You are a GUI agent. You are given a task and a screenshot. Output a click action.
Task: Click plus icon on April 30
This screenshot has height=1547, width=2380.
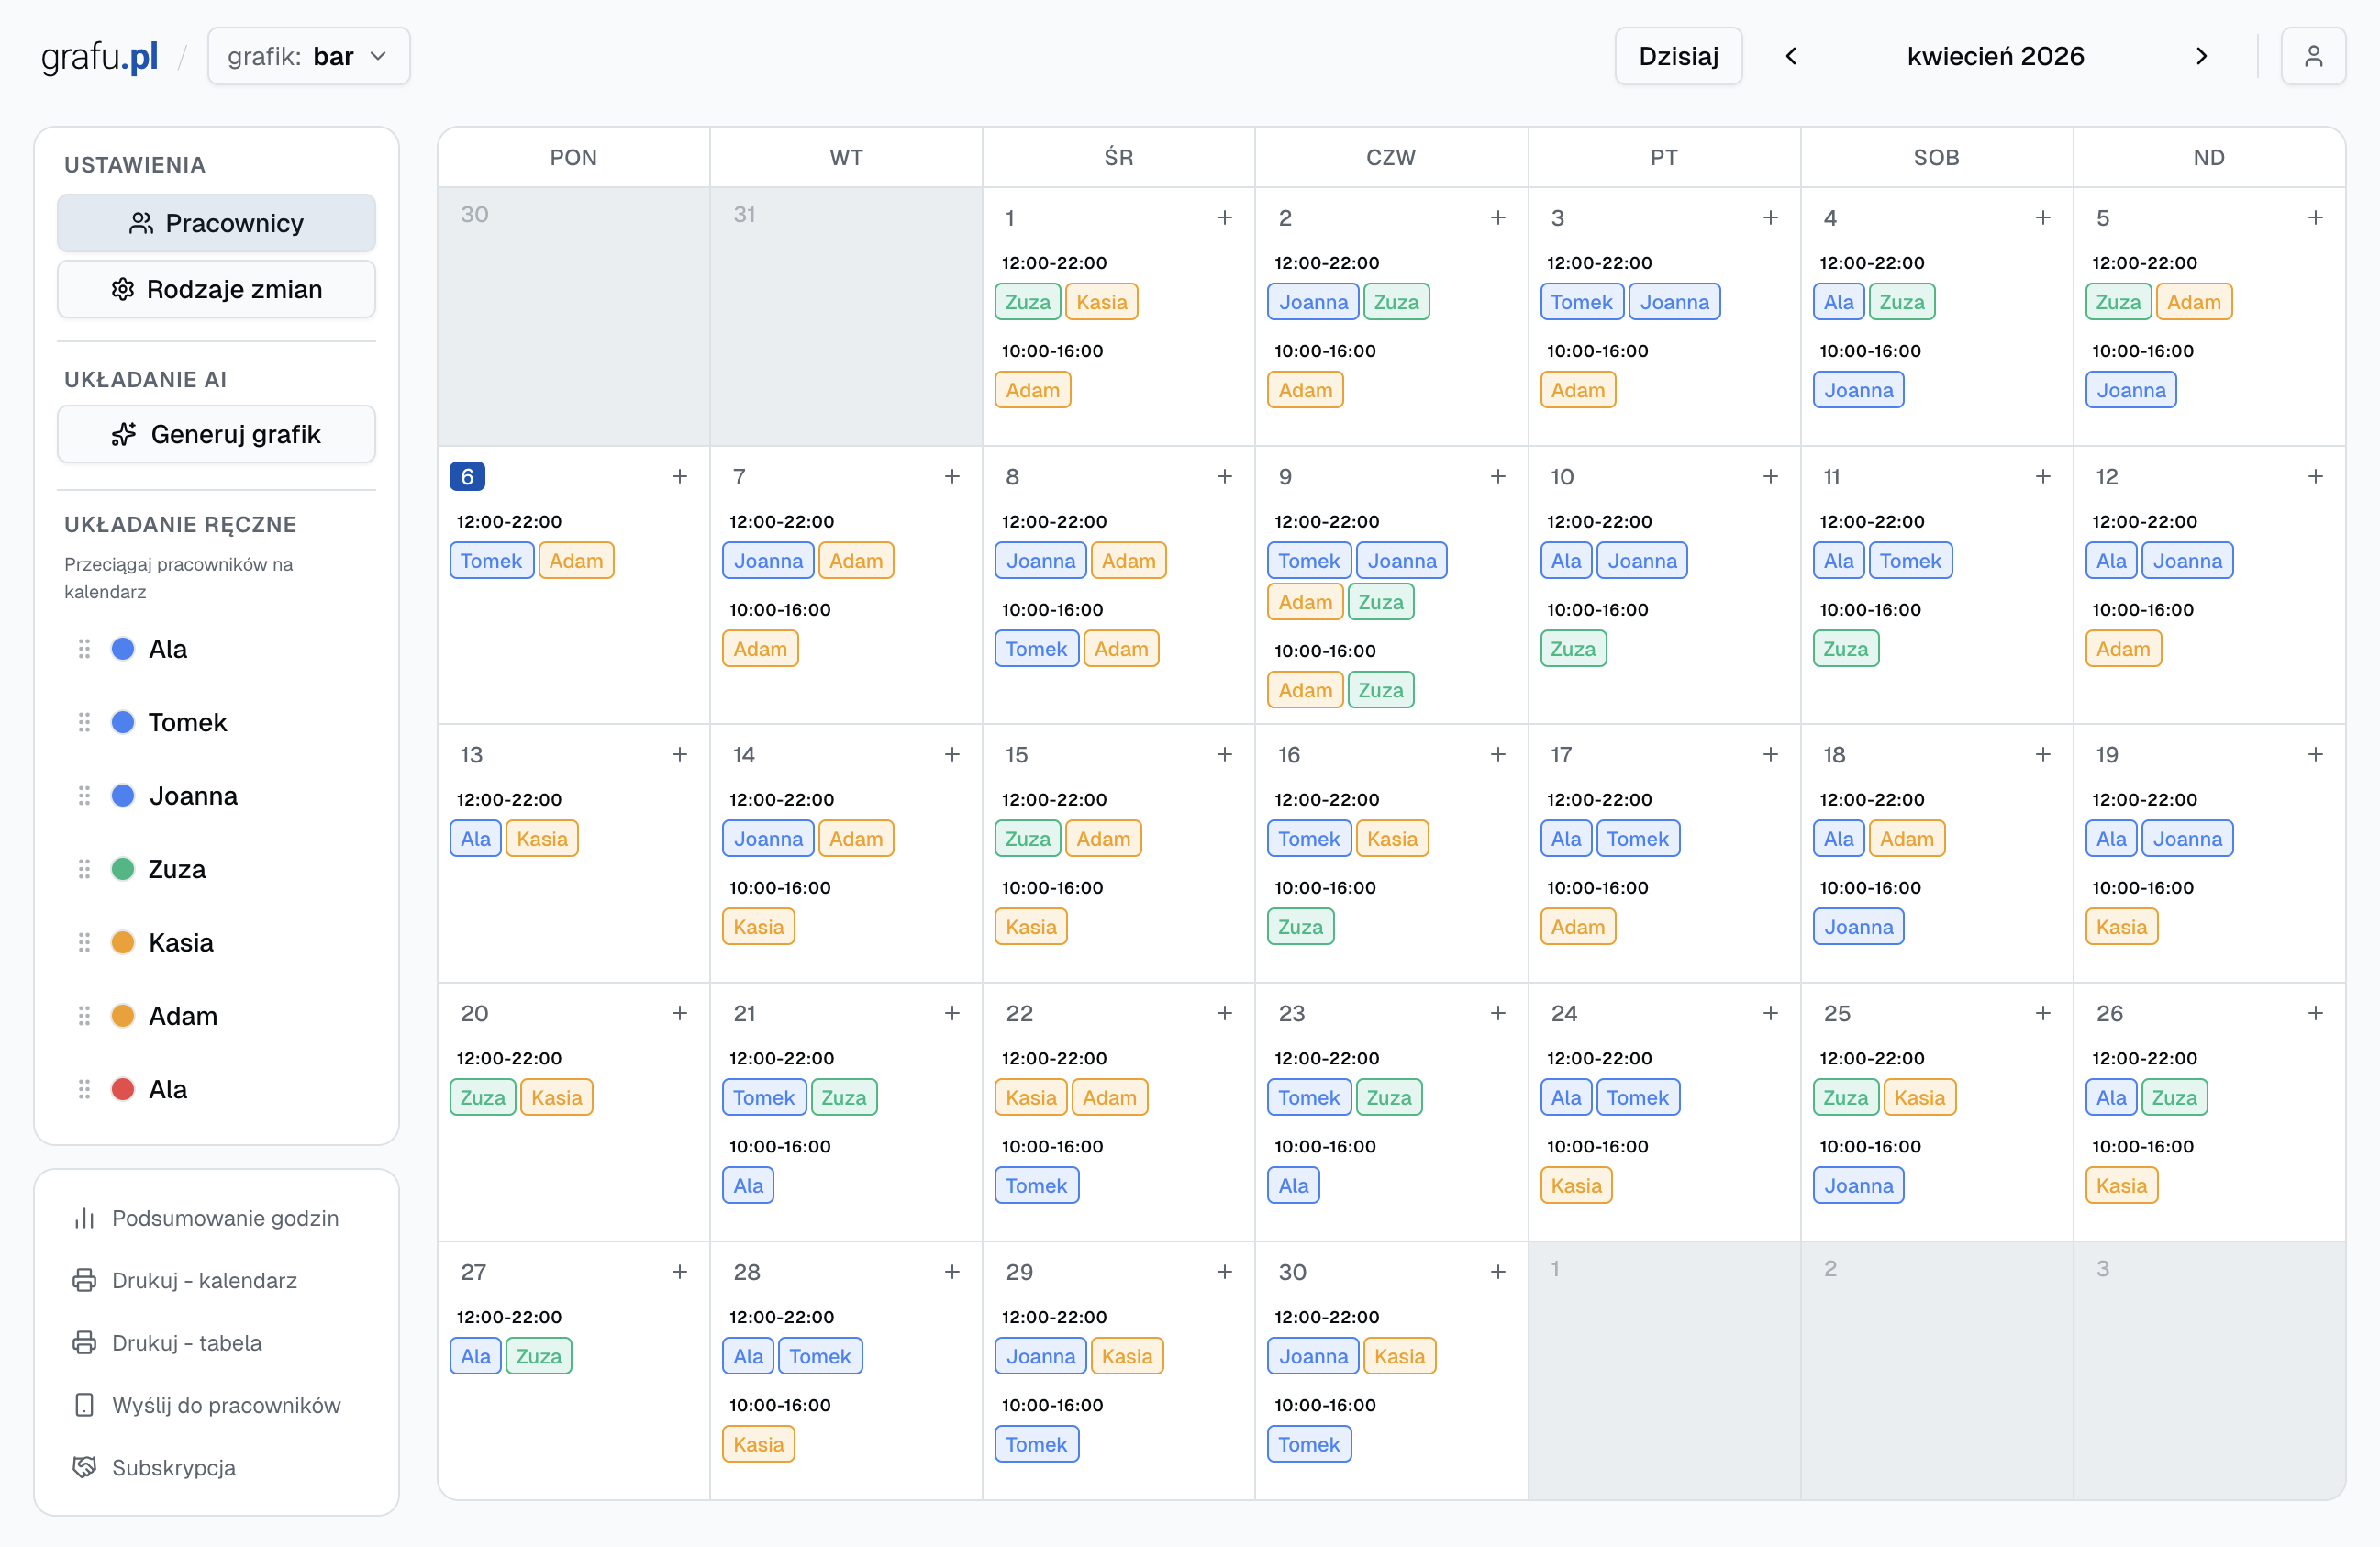pyautogui.click(x=1497, y=1271)
